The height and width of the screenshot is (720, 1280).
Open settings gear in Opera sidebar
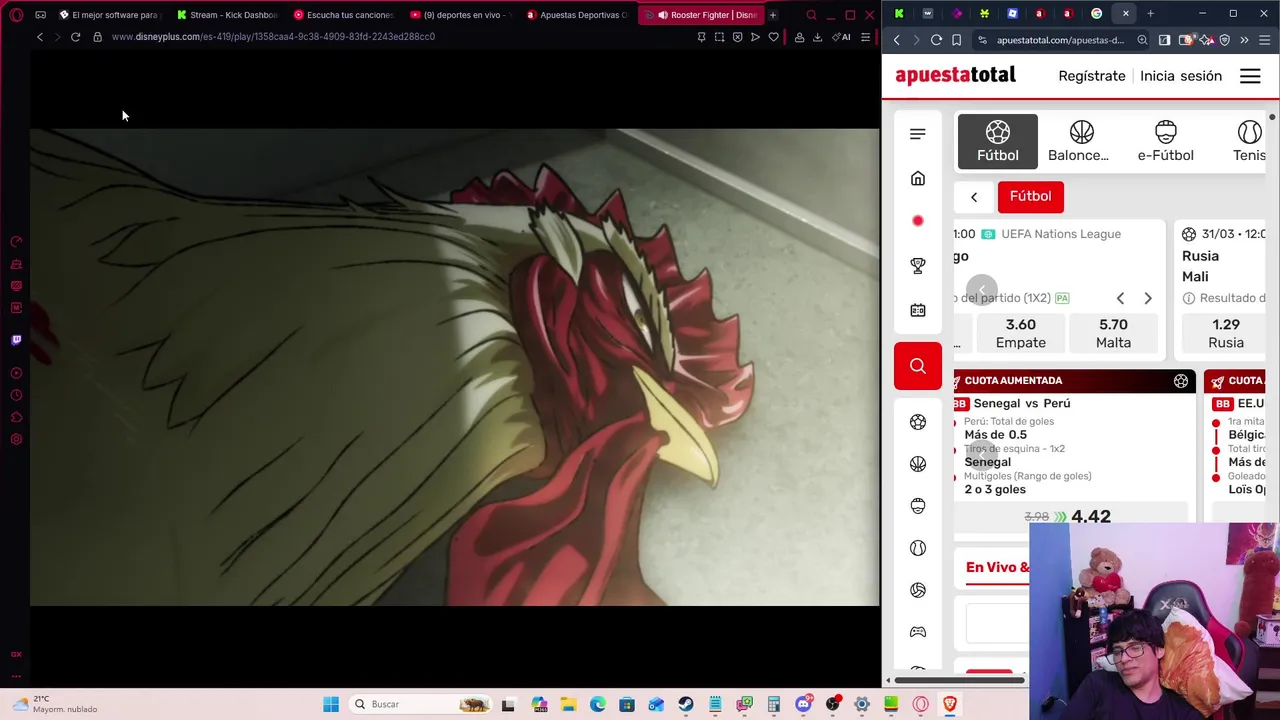(16, 439)
